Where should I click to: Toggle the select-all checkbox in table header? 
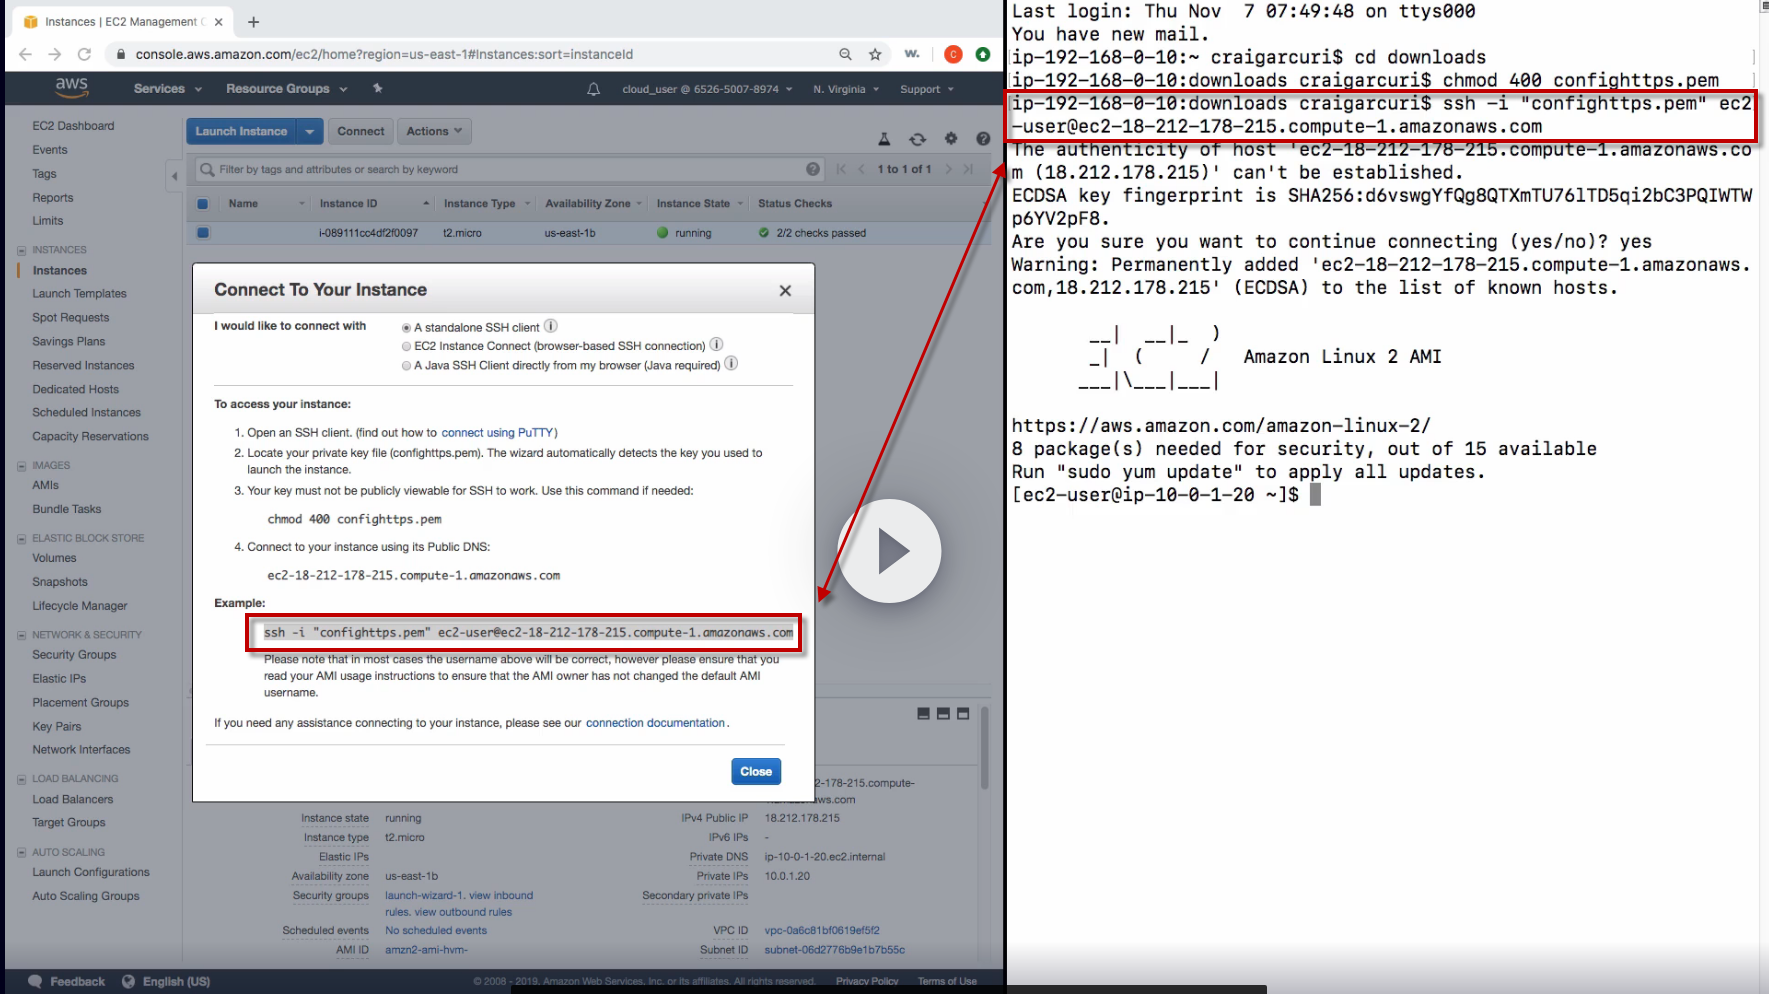pyautogui.click(x=203, y=204)
